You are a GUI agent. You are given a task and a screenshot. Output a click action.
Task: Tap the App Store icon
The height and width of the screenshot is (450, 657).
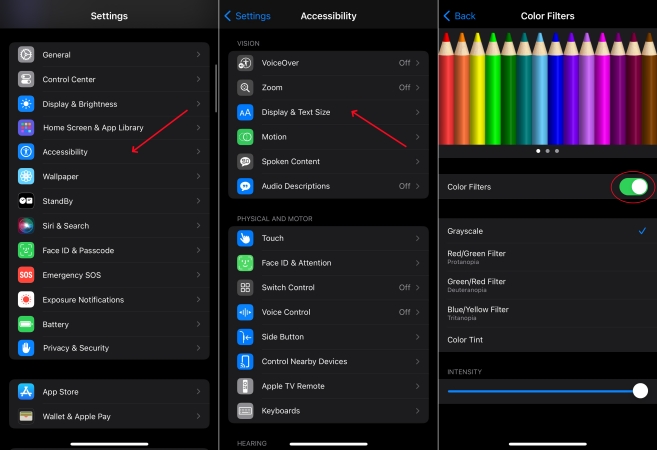[x=26, y=392]
